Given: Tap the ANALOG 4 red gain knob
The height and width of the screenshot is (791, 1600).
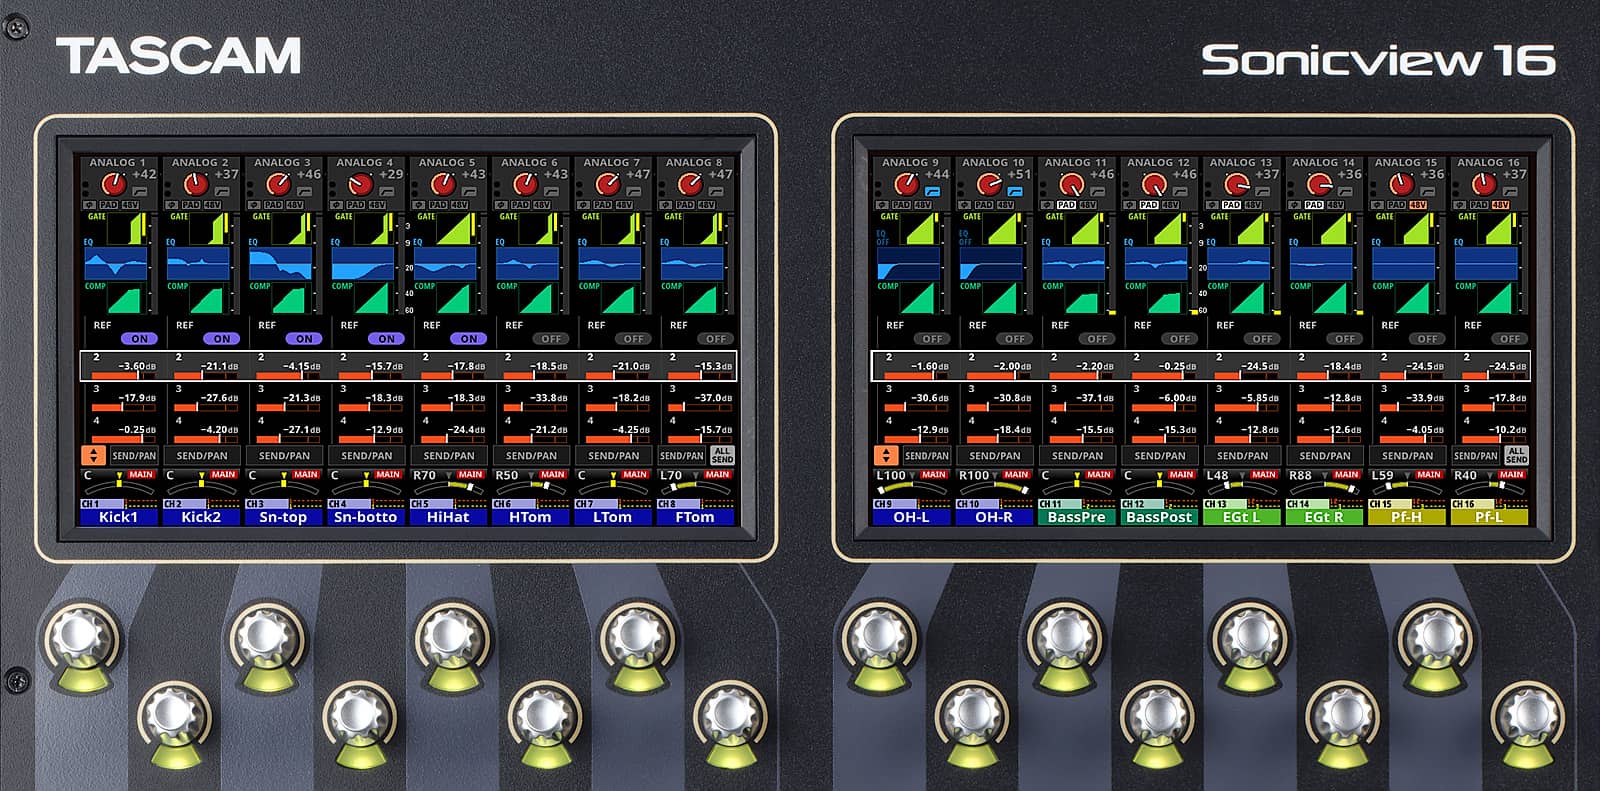Looking at the screenshot, I should (360, 184).
